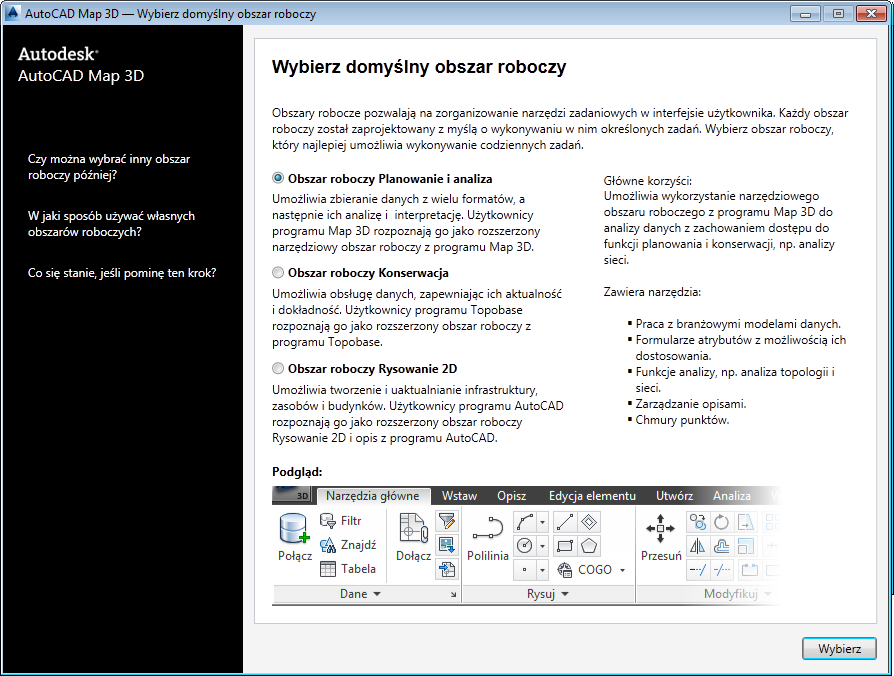This screenshot has width=894, height=676.
Task: Click the trim dashed-line icon
Action: (697, 569)
